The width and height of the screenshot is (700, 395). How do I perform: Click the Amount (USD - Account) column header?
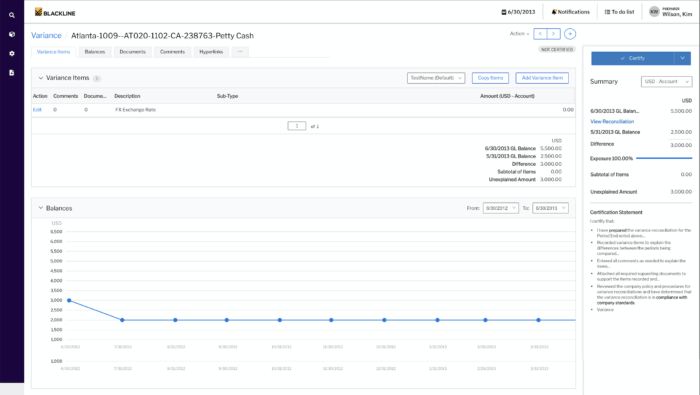(507, 96)
